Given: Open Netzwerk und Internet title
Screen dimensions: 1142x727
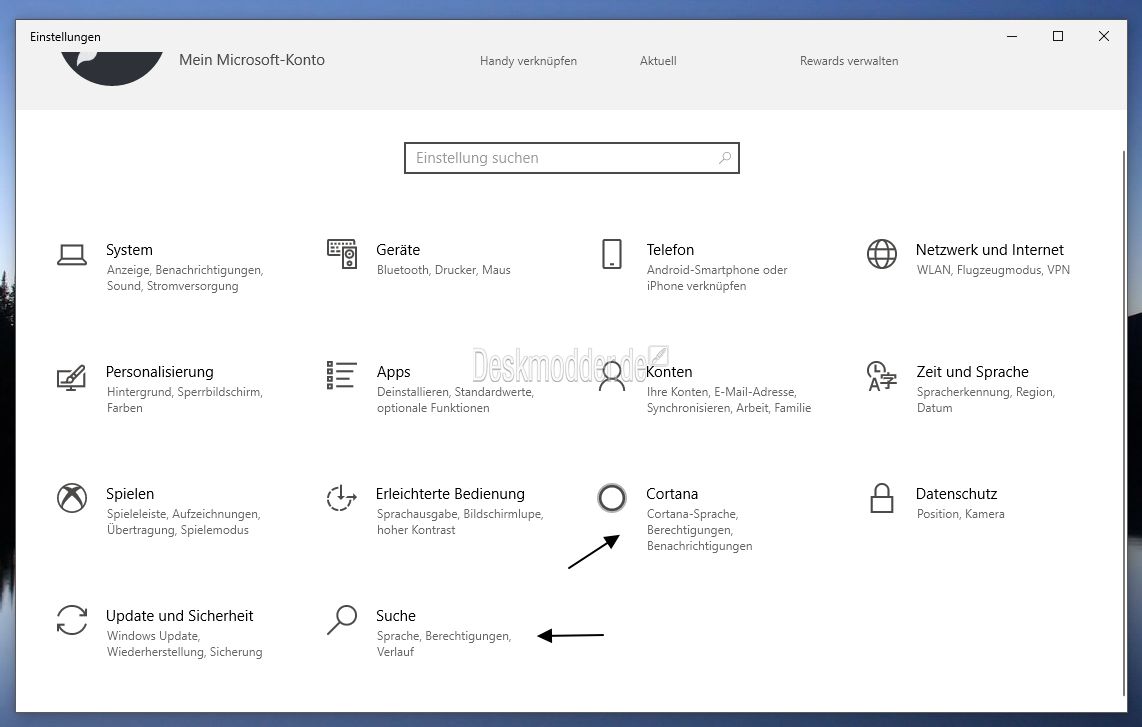Looking at the screenshot, I should pyautogui.click(x=990, y=250).
